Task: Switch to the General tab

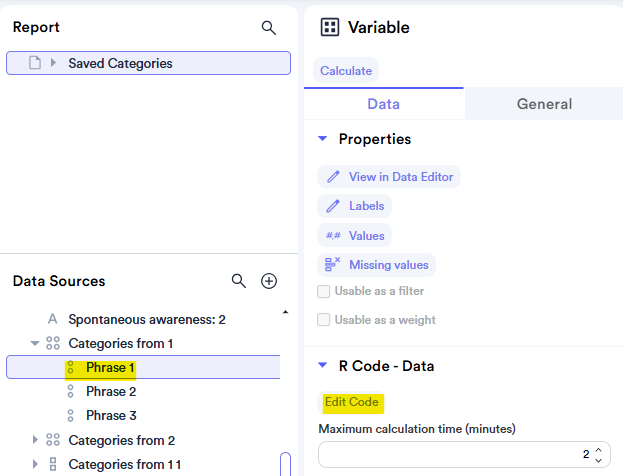Action: pos(544,104)
